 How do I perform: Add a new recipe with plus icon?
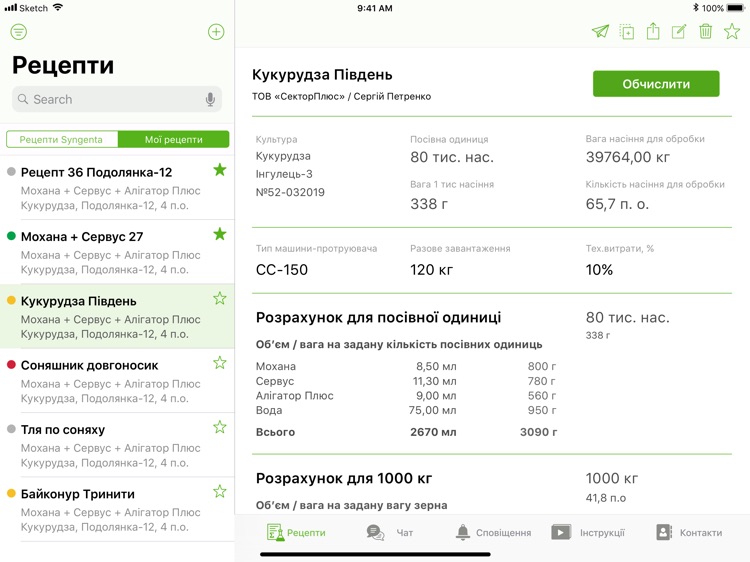(x=216, y=32)
